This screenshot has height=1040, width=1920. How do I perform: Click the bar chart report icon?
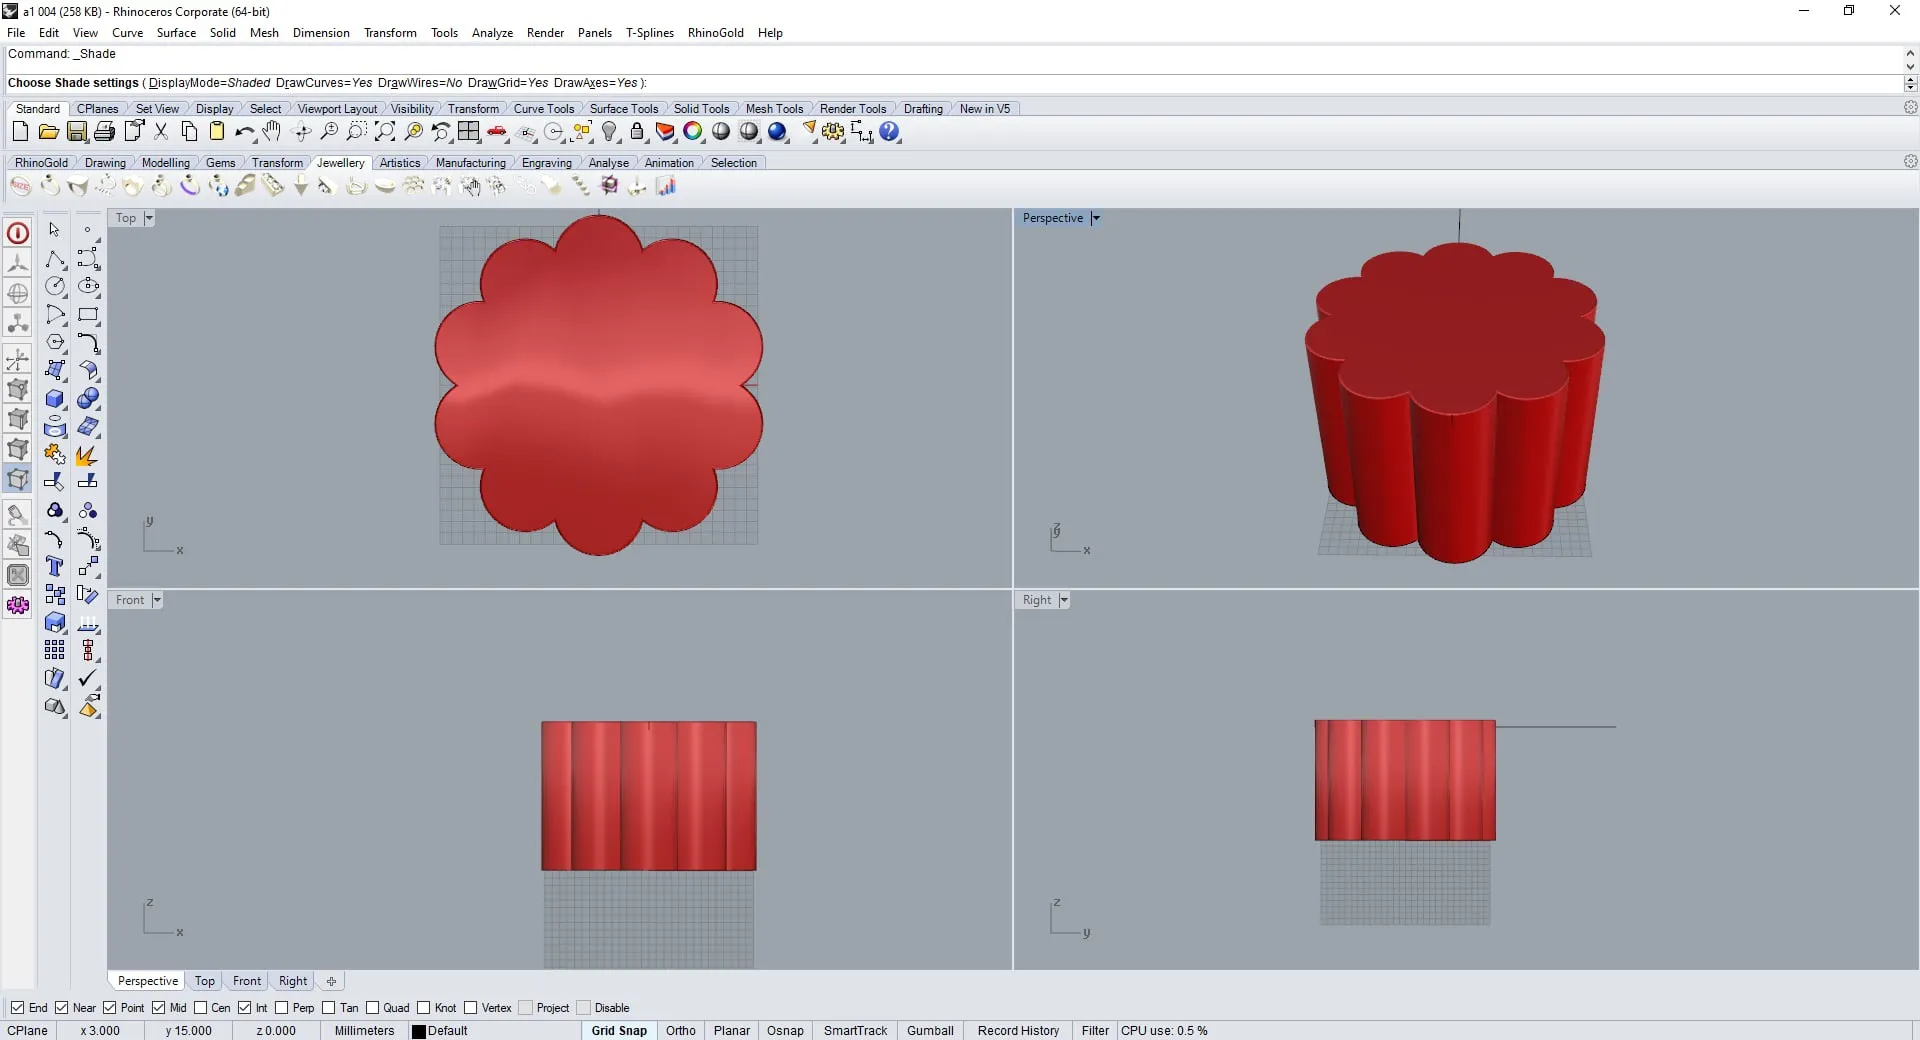coord(665,186)
